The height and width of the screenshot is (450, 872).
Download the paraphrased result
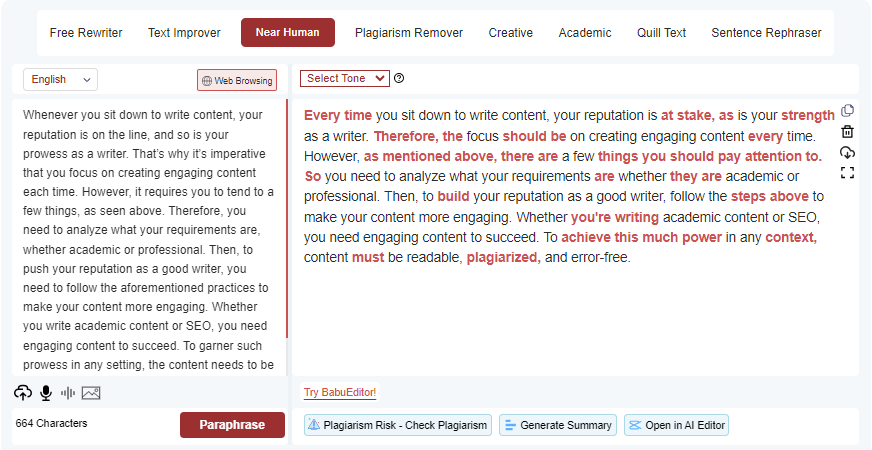click(847, 152)
